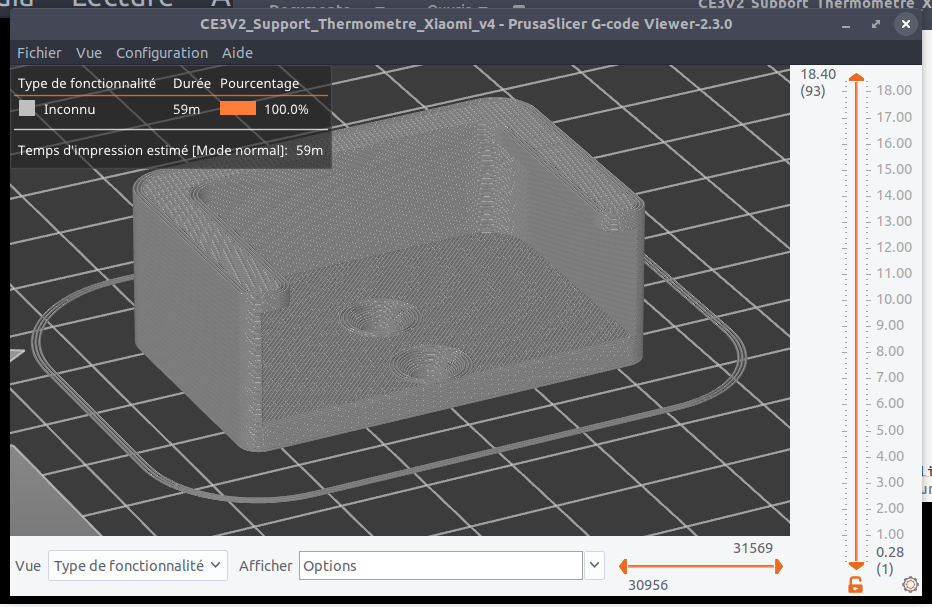Open the Fichier menu
This screenshot has width=932, height=607.
coord(39,53)
